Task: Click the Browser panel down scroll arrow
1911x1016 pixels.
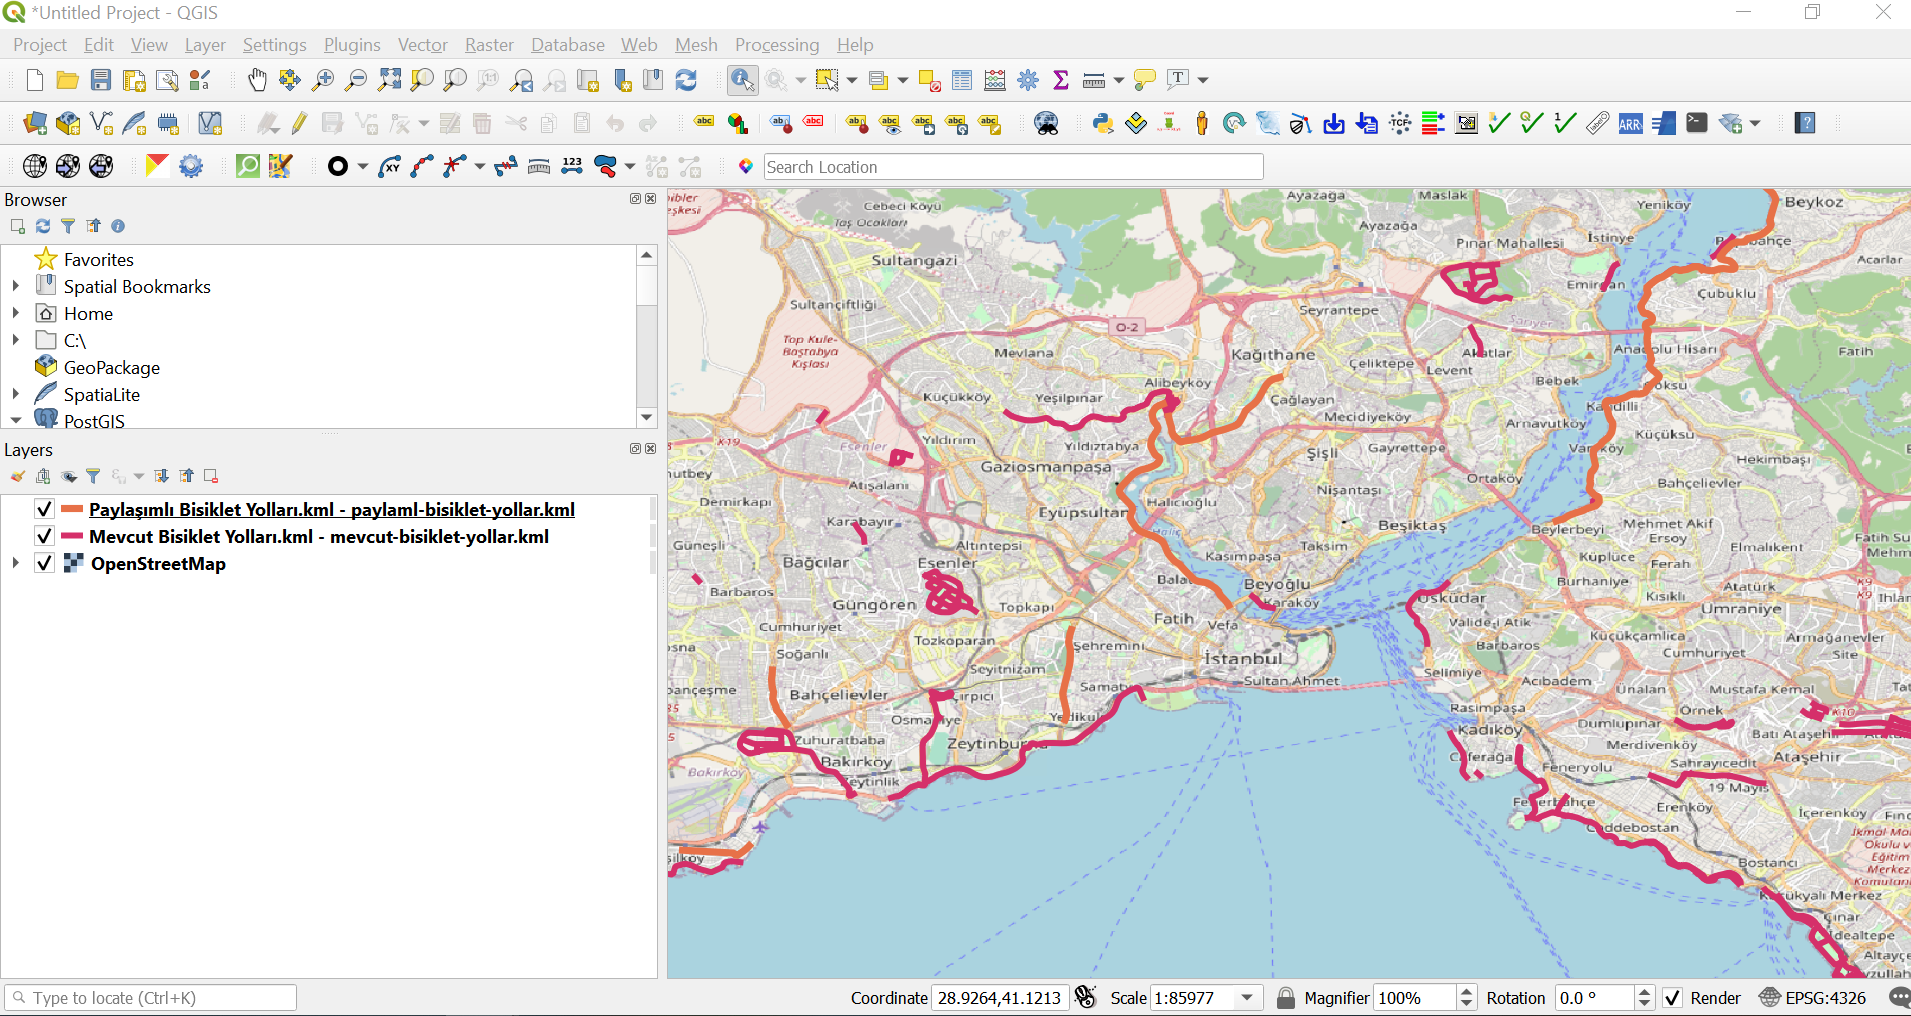Action: point(647,417)
